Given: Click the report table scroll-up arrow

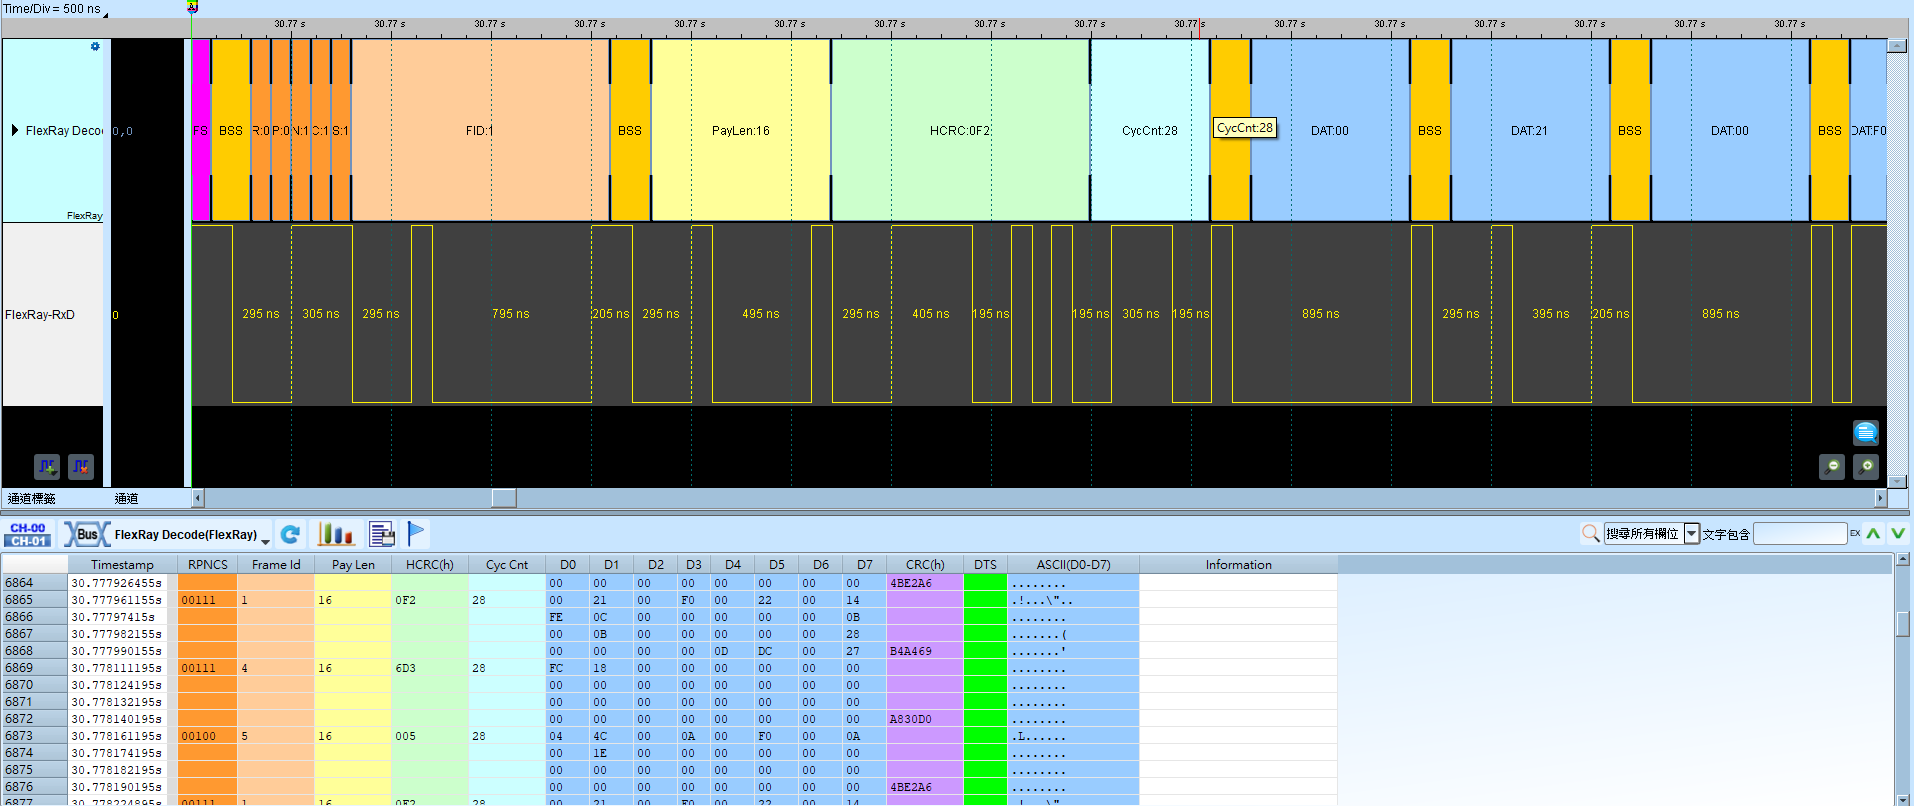Looking at the screenshot, I should click(x=1903, y=559).
